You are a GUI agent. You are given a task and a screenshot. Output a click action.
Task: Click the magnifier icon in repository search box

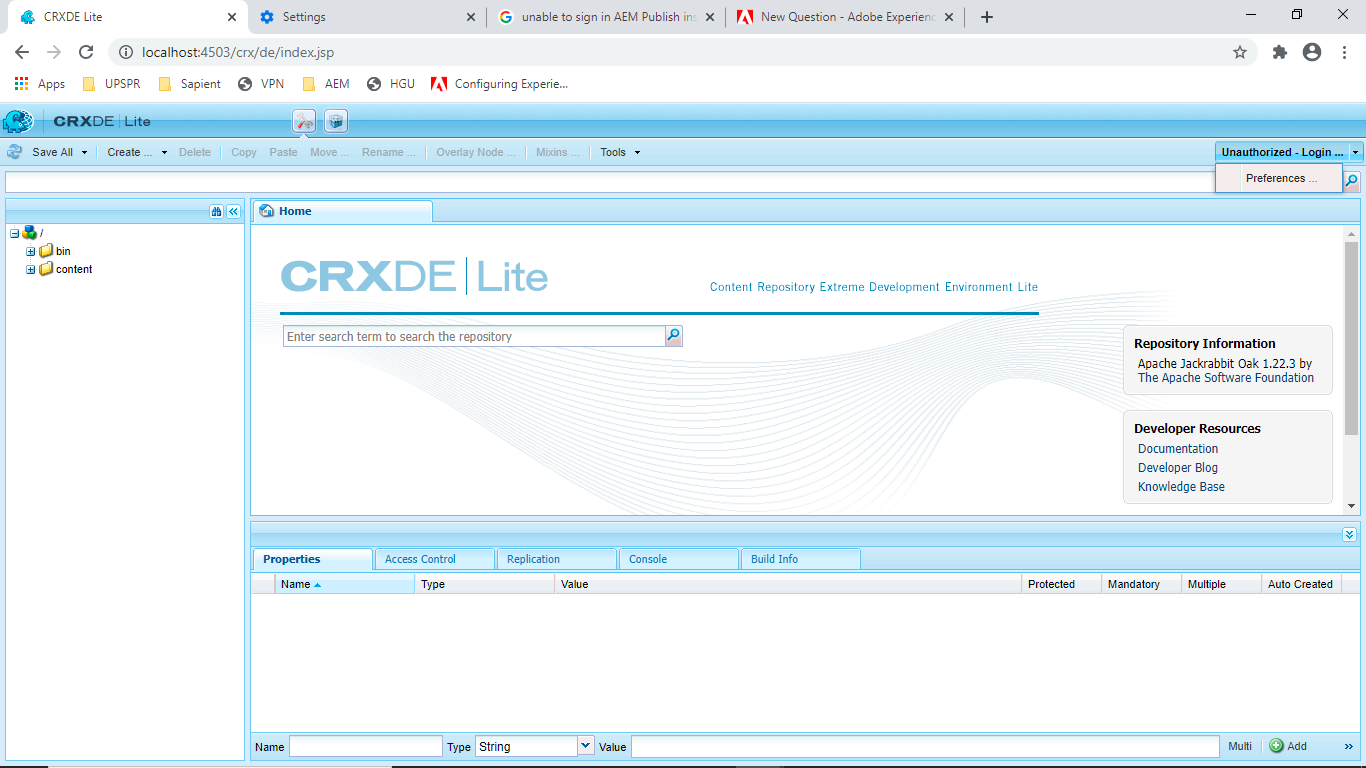point(673,336)
